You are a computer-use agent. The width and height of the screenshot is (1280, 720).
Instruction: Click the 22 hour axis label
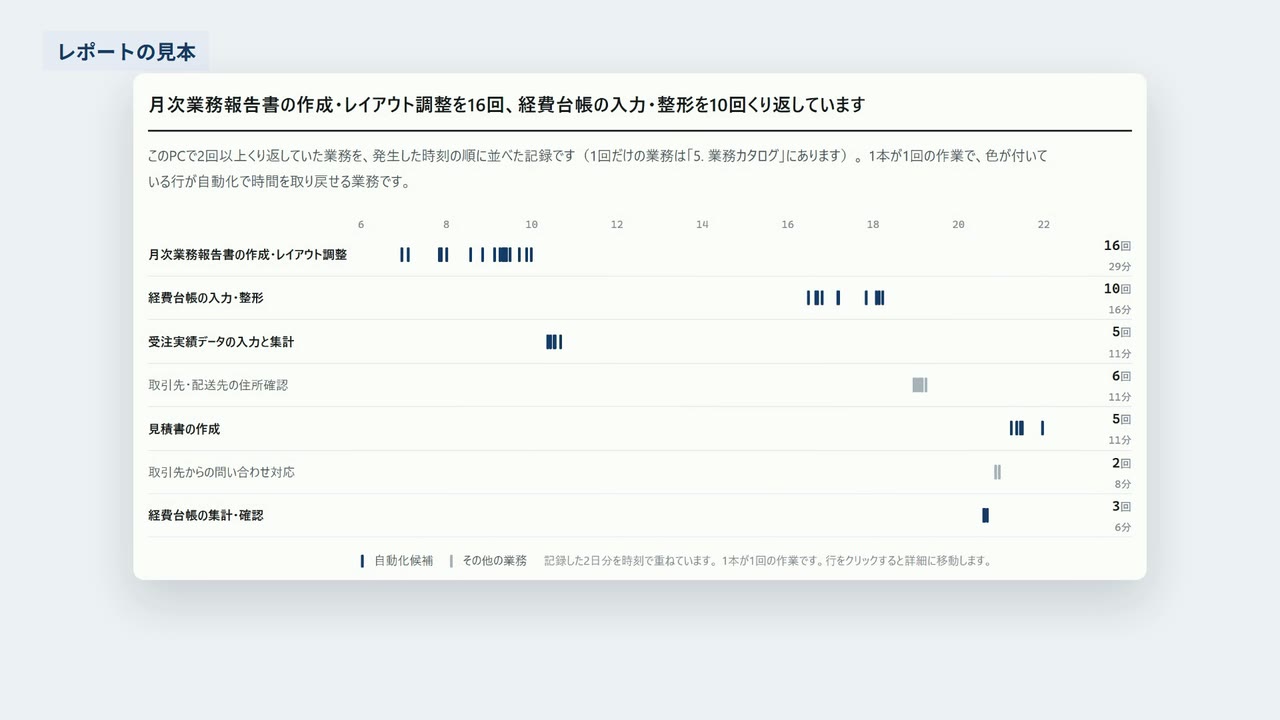1044,224
